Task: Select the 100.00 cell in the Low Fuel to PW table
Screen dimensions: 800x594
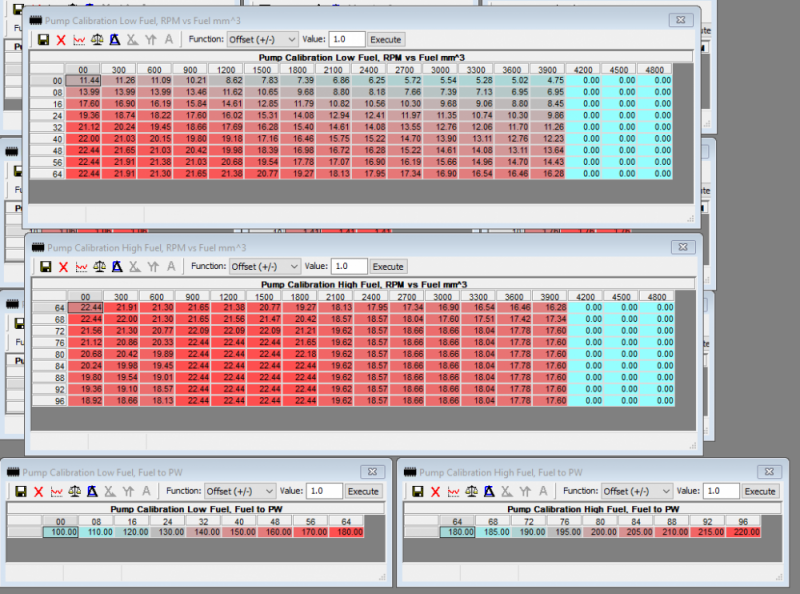Action: [63, 532]
